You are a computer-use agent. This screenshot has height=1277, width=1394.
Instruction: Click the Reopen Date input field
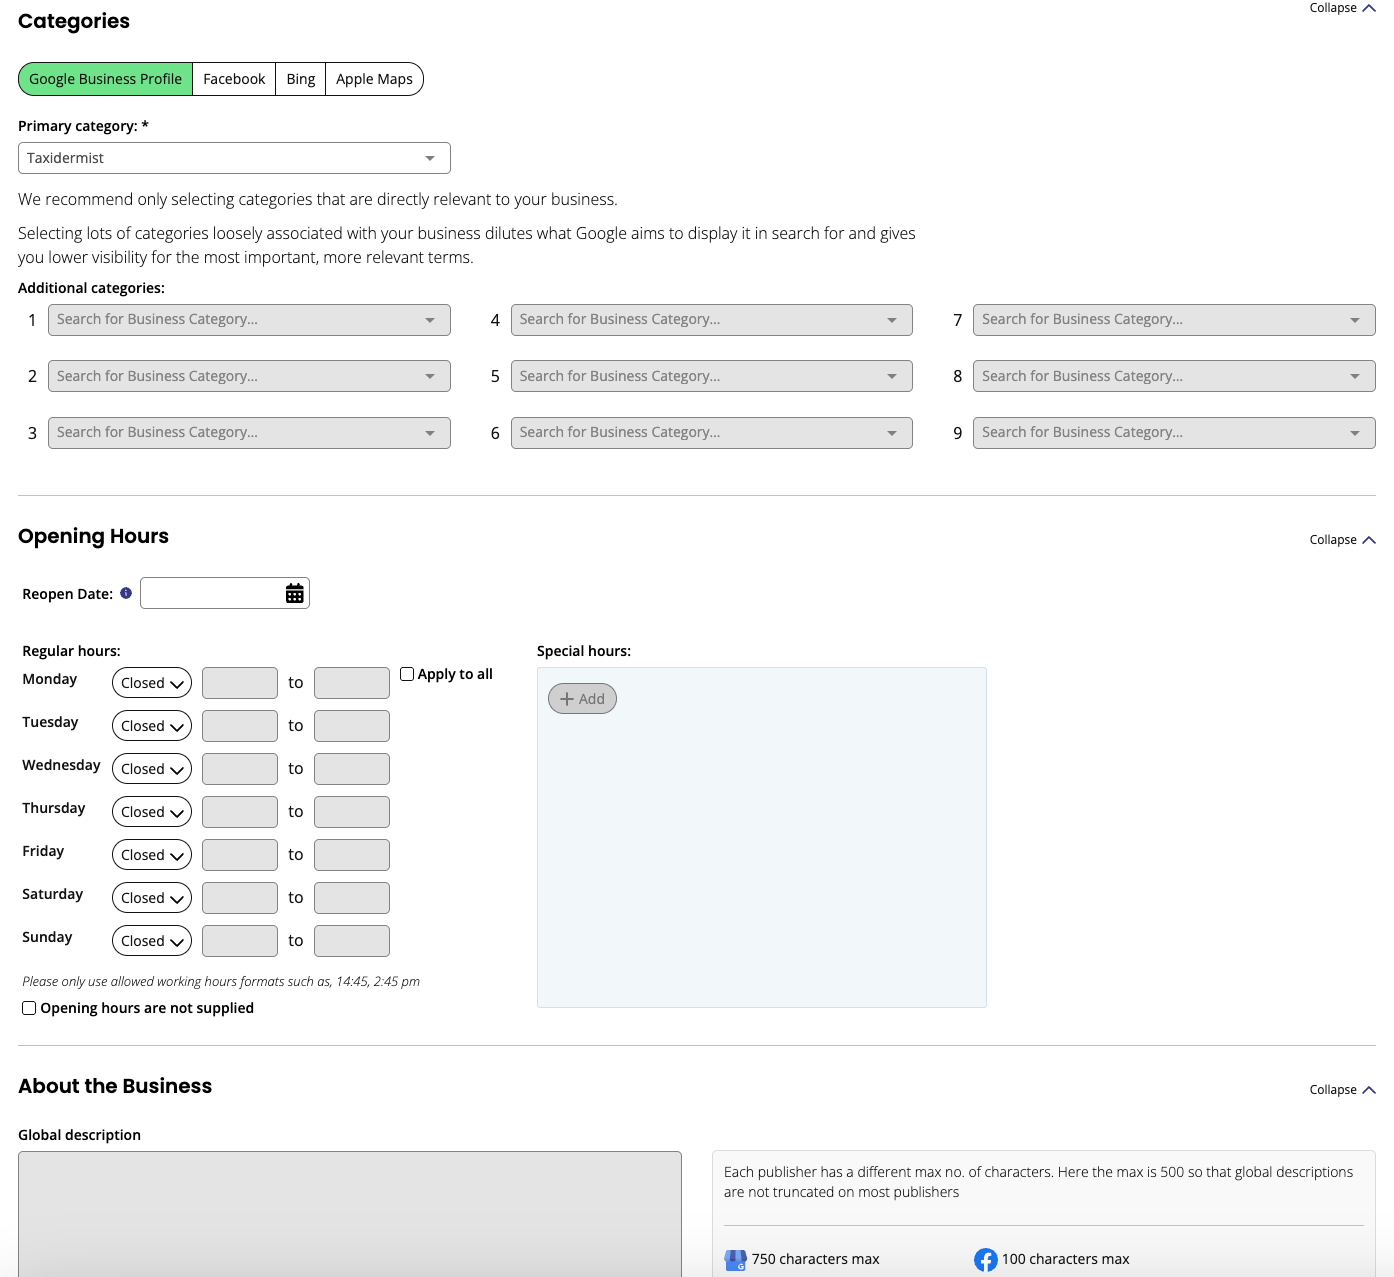tap(225, 593)
